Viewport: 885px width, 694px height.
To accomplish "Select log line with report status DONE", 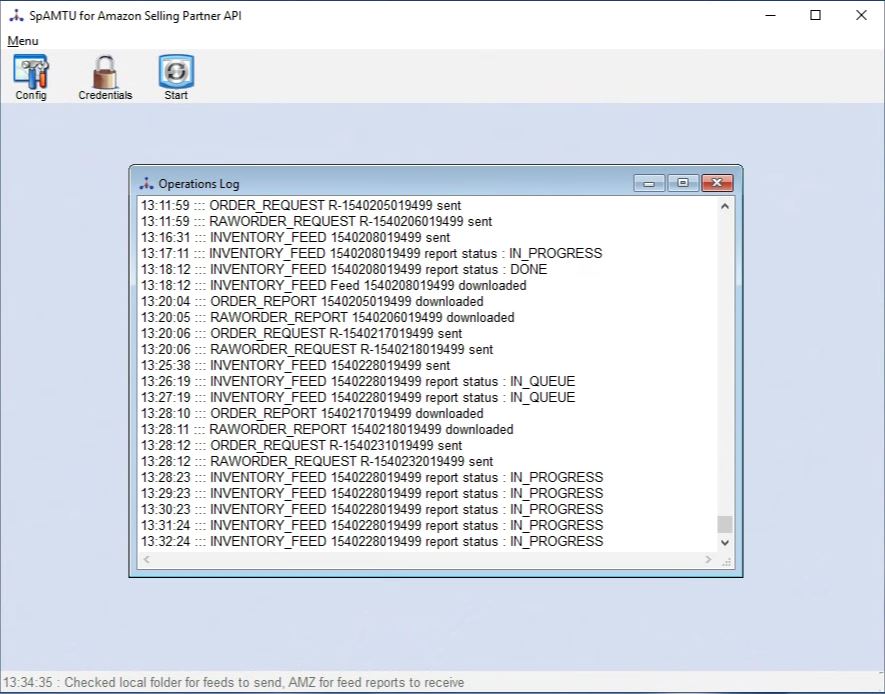I will pyautogui.click(x=344, y=269).
